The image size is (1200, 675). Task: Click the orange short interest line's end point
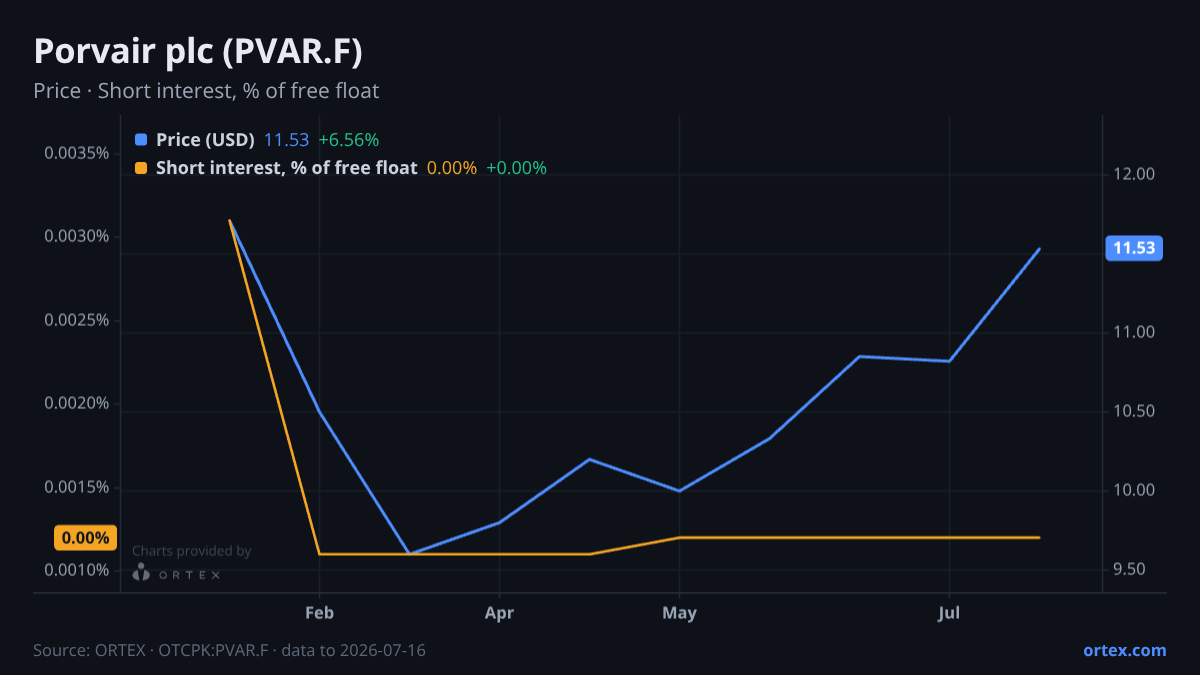tap(1040, 537)
